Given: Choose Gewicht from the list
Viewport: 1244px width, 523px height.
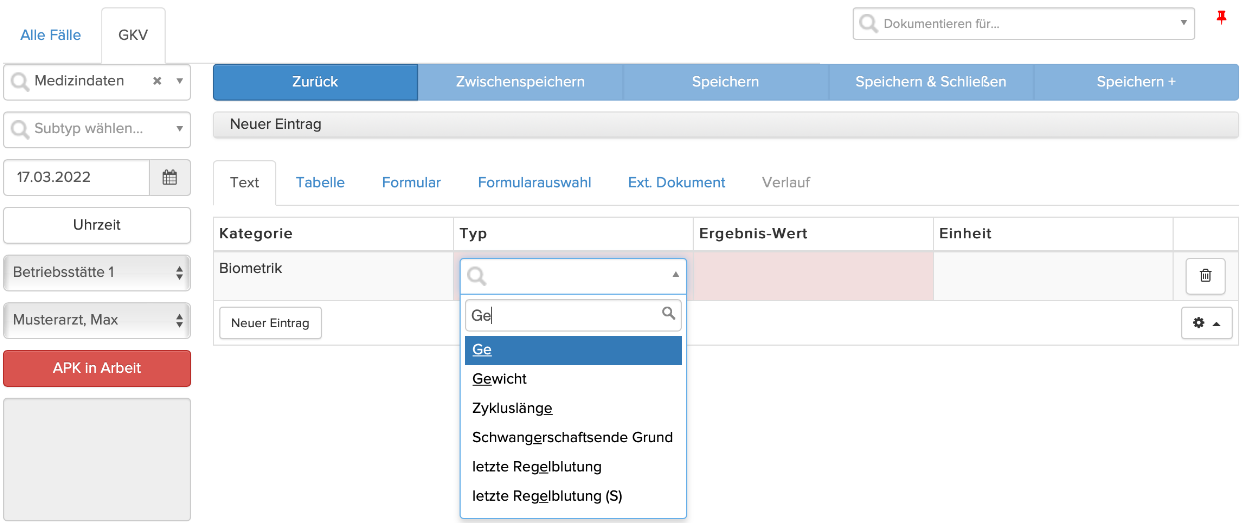Looking at the screenshot, I should click(x=573, y=379).
